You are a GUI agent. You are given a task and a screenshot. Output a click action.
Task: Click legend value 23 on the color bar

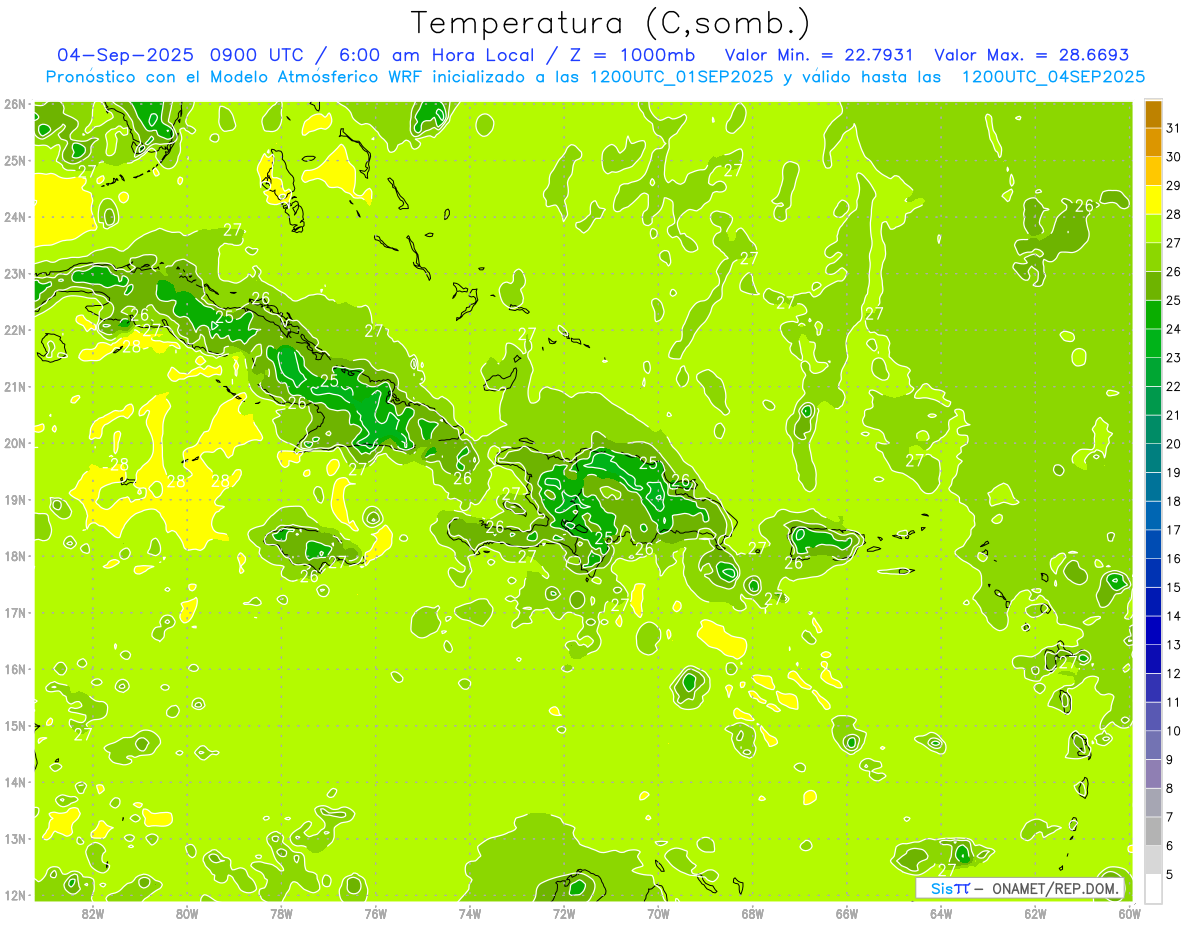point(1173,358)
